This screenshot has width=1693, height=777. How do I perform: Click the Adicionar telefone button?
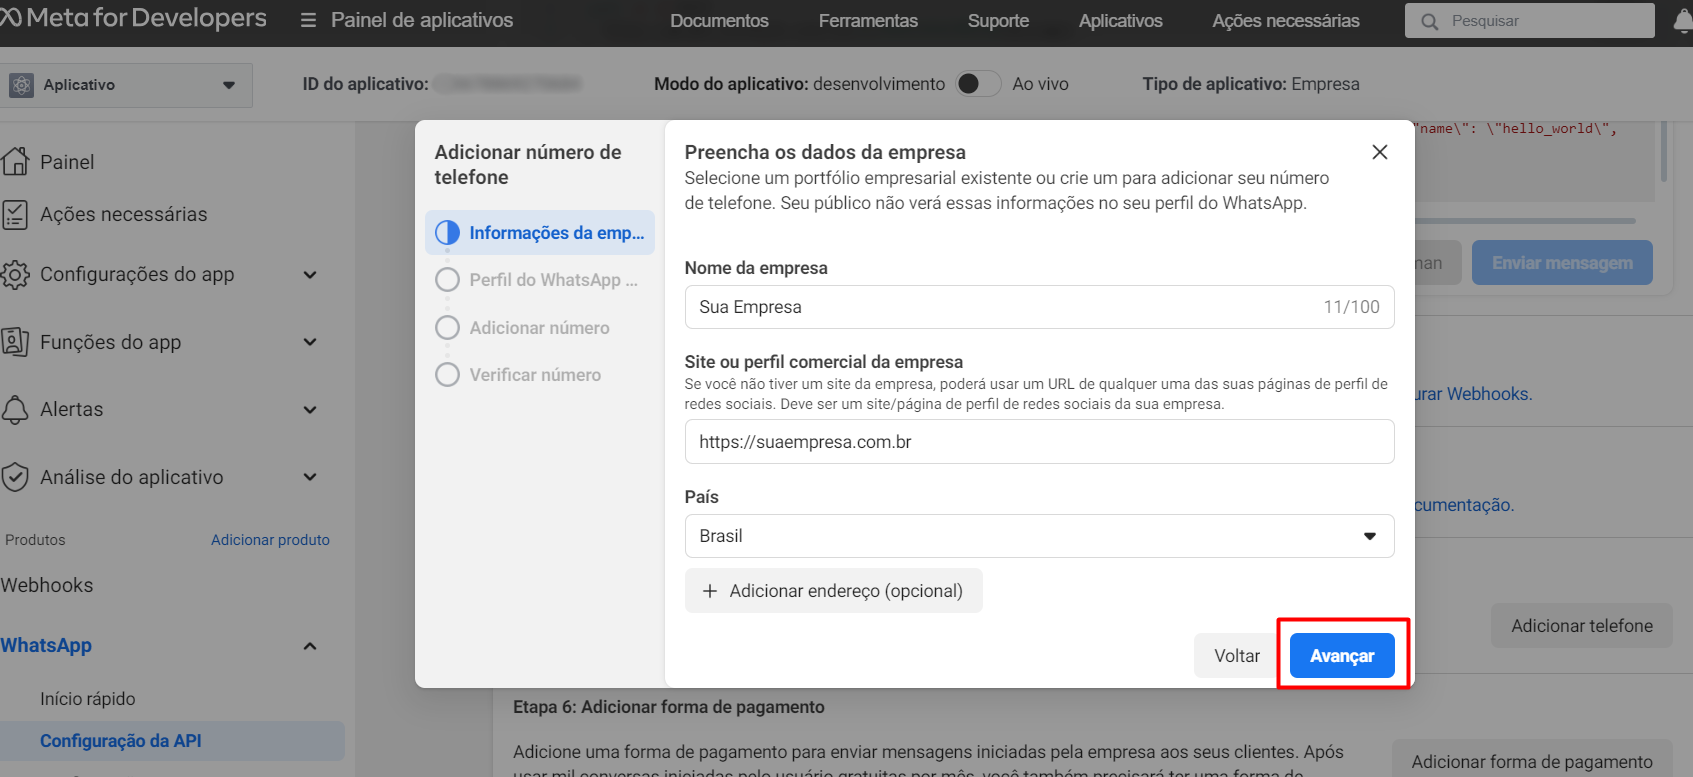pyautogui.click(x=1582, y=626)
